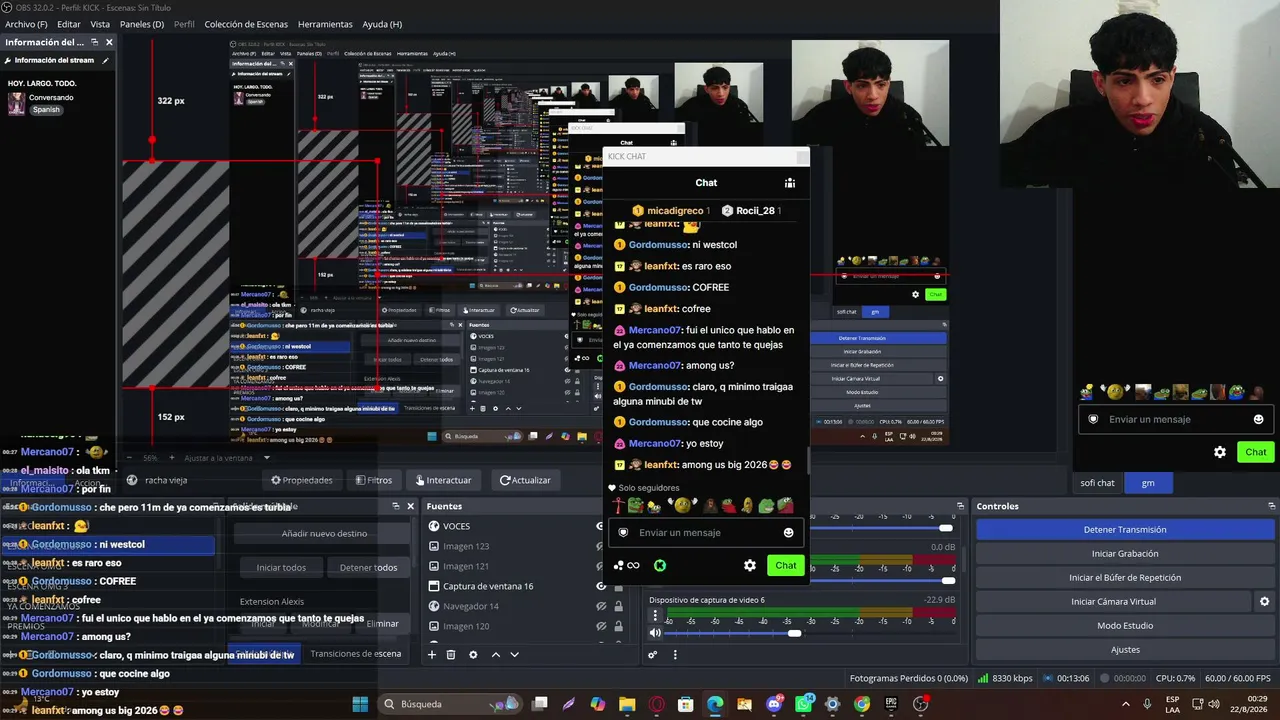Open the Herramientas menu

pyautogui.click(x=325, y=24)
